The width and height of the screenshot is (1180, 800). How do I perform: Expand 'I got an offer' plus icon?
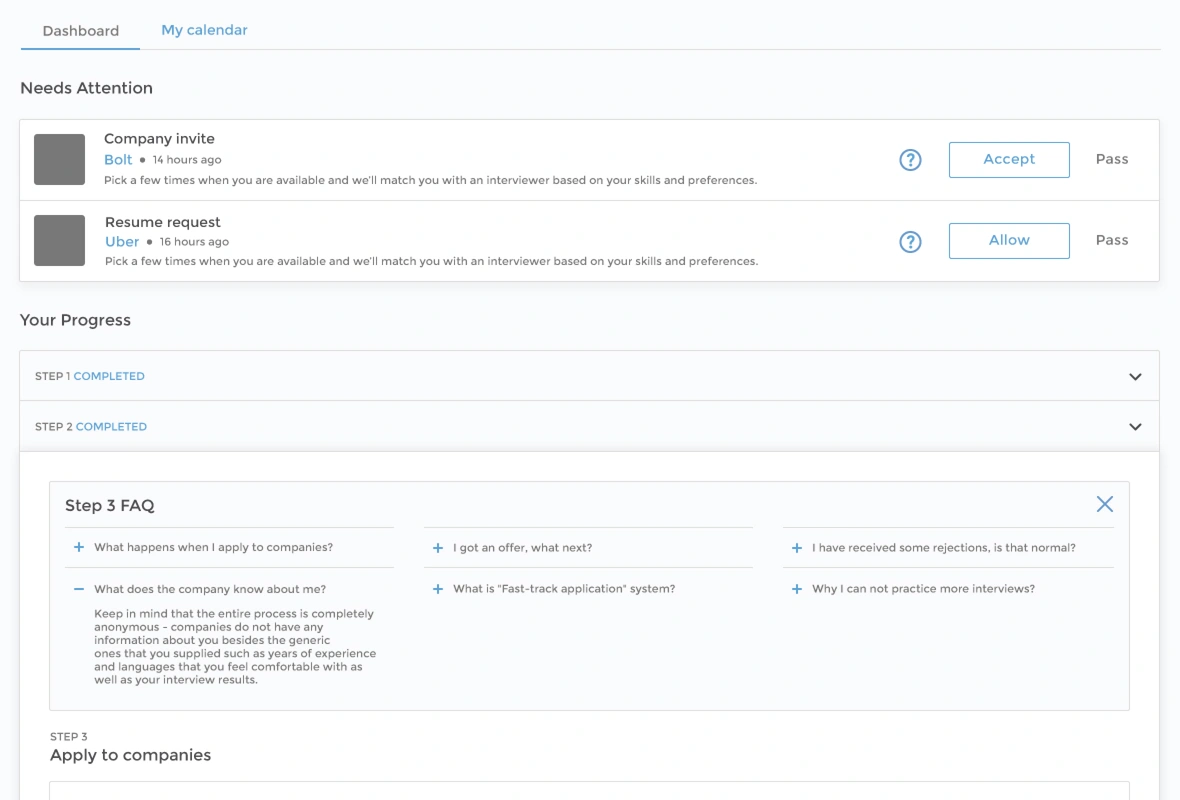(437, 548)
